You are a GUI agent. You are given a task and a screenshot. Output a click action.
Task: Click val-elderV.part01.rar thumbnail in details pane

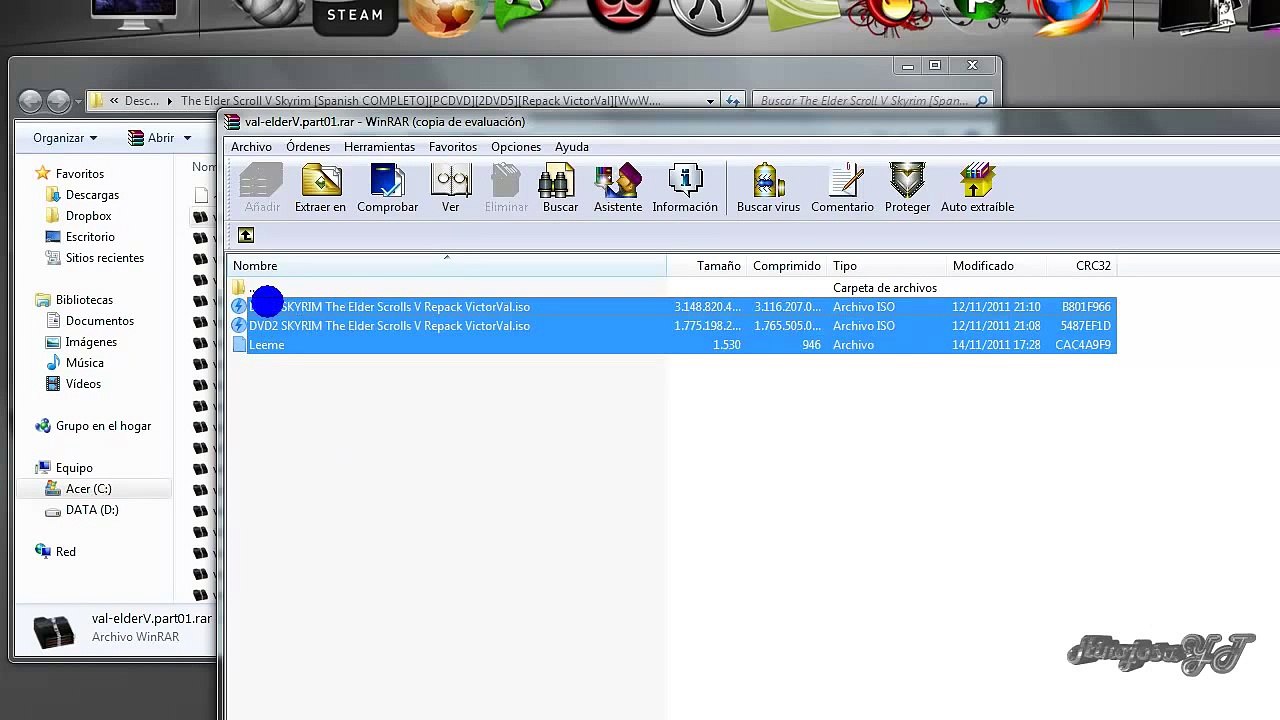click(x=53, y=630)
